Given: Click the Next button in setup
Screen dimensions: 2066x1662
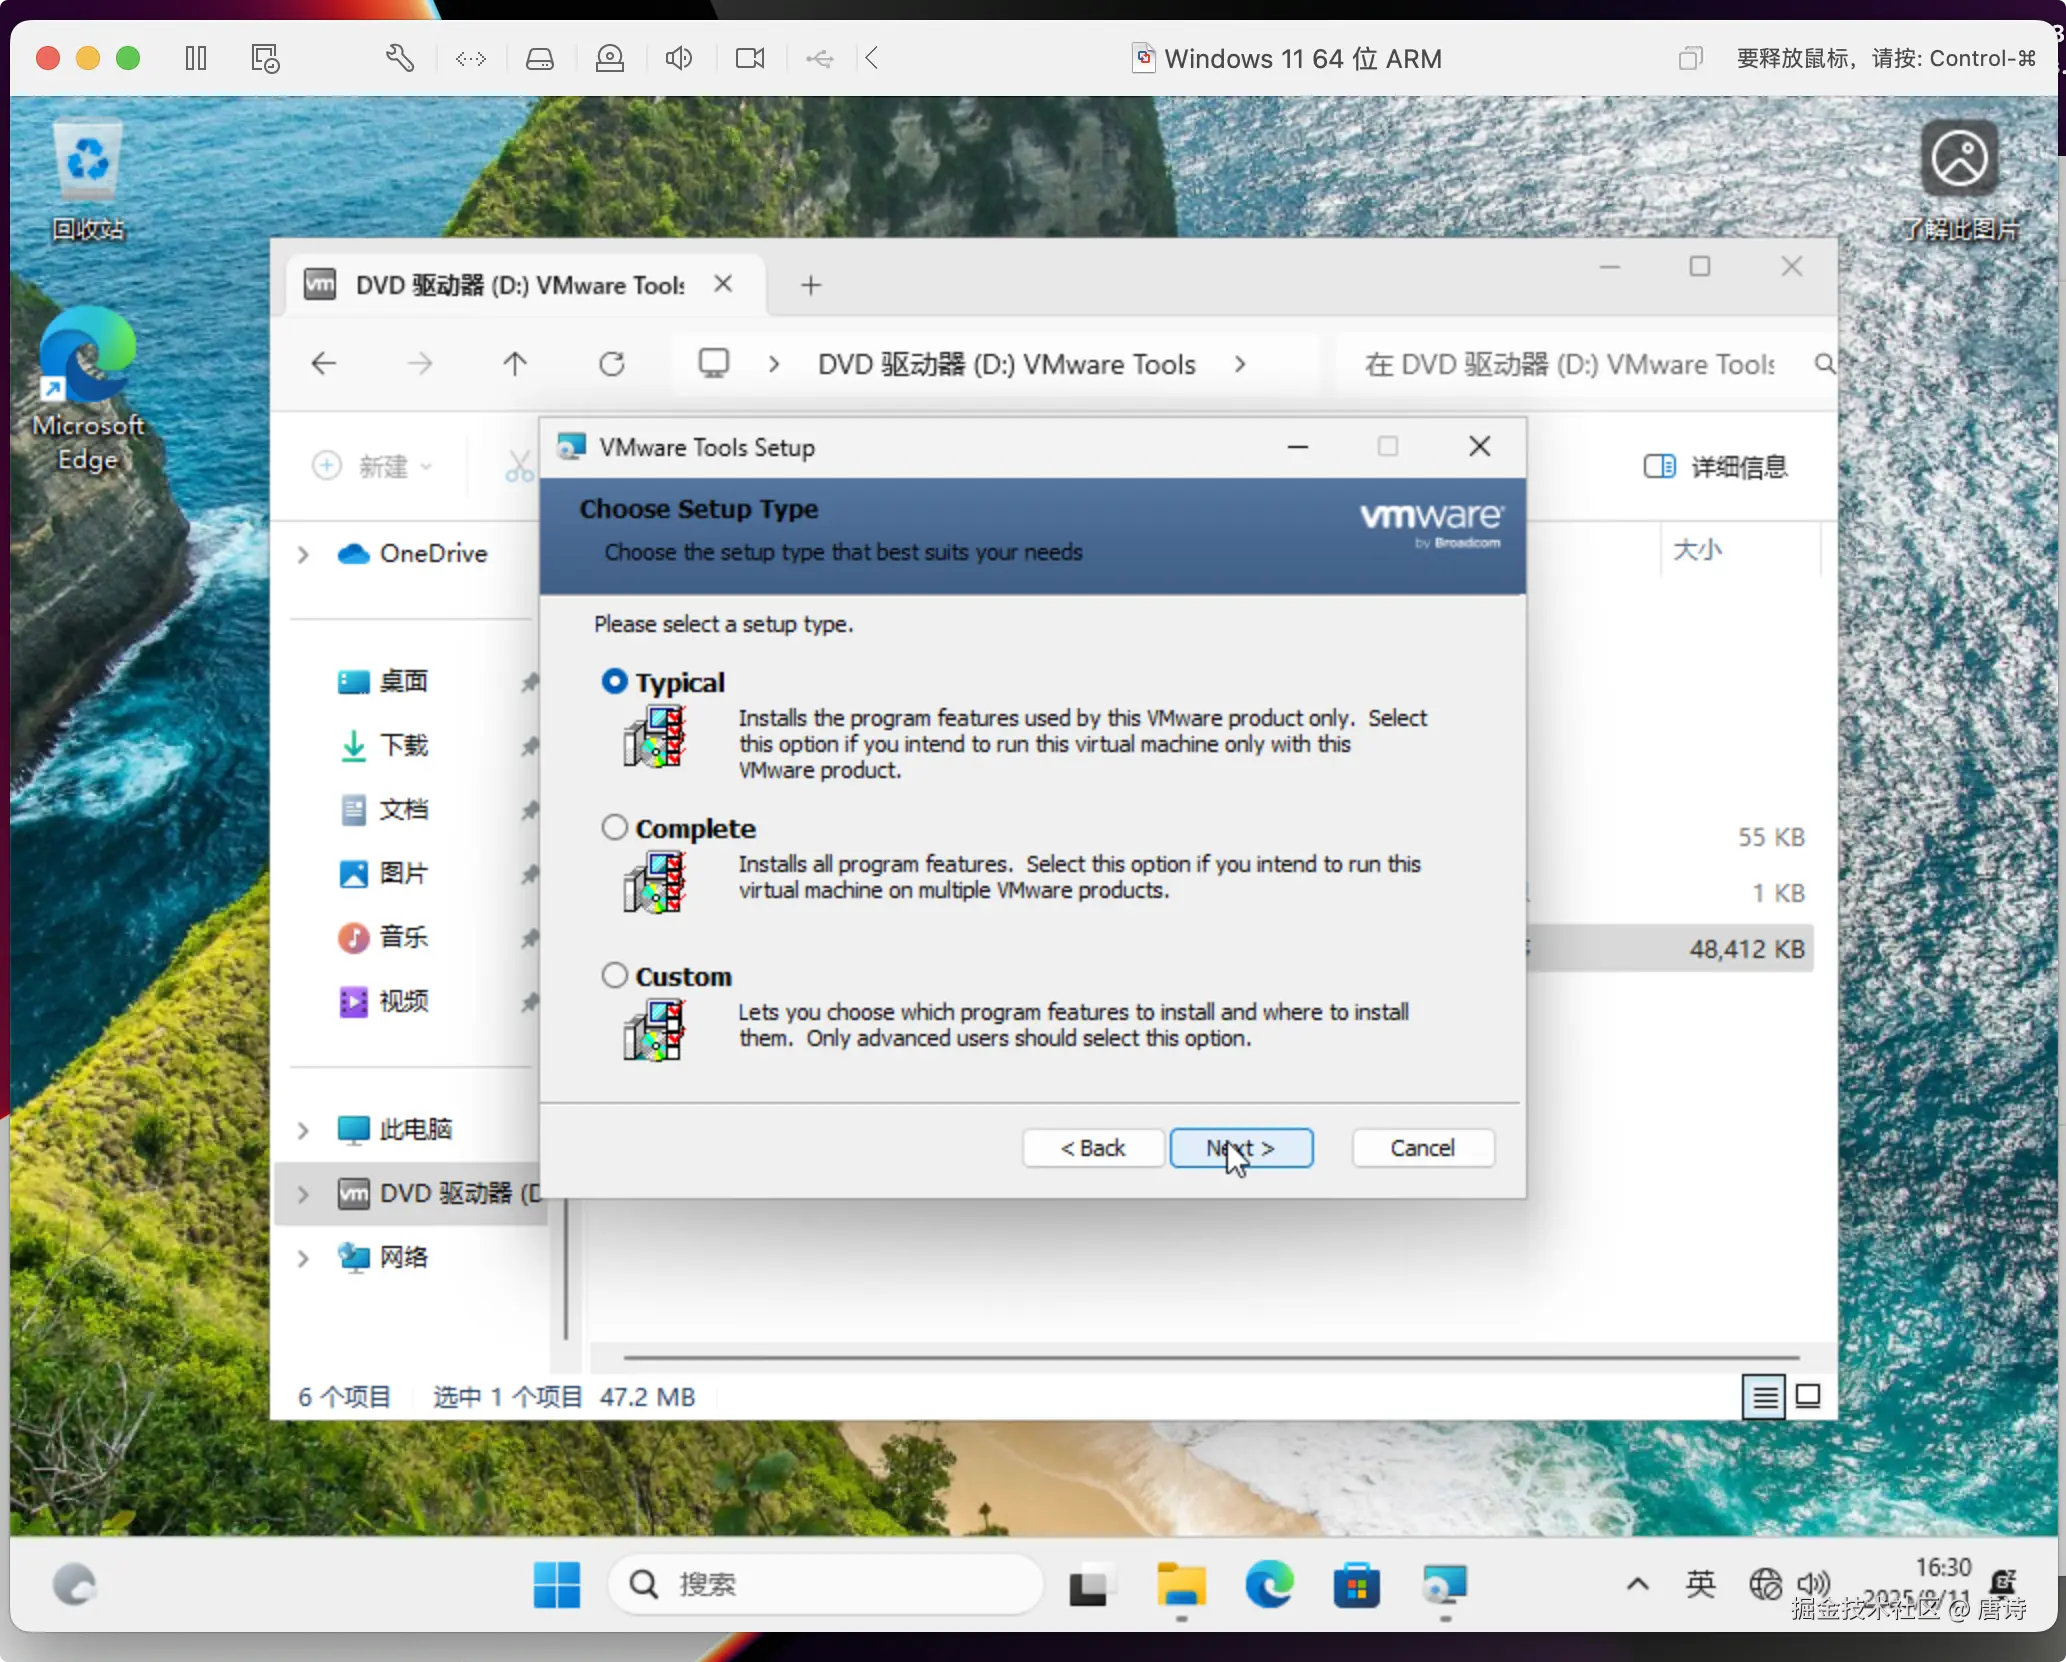Looking at the screenshot, I should (1241, 1148).
